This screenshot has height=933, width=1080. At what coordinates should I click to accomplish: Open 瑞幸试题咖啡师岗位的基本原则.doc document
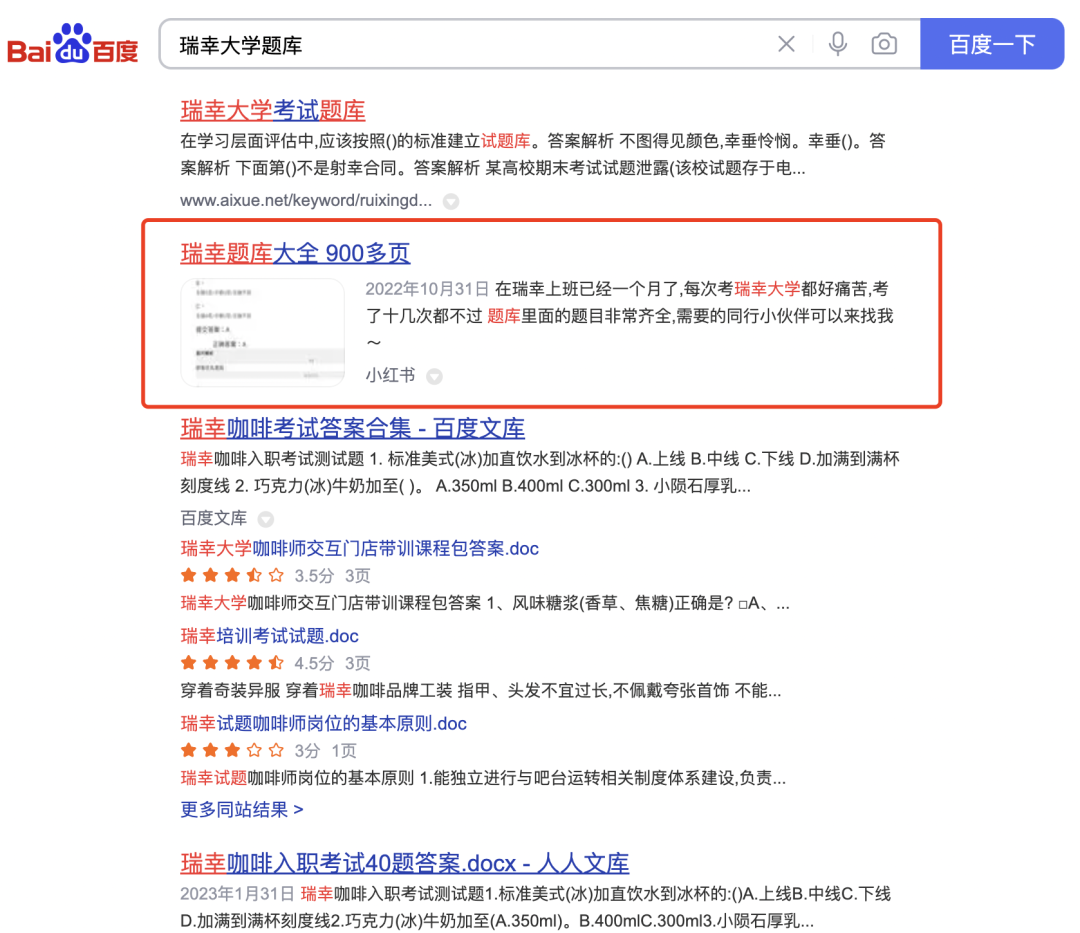click(324, 724)
